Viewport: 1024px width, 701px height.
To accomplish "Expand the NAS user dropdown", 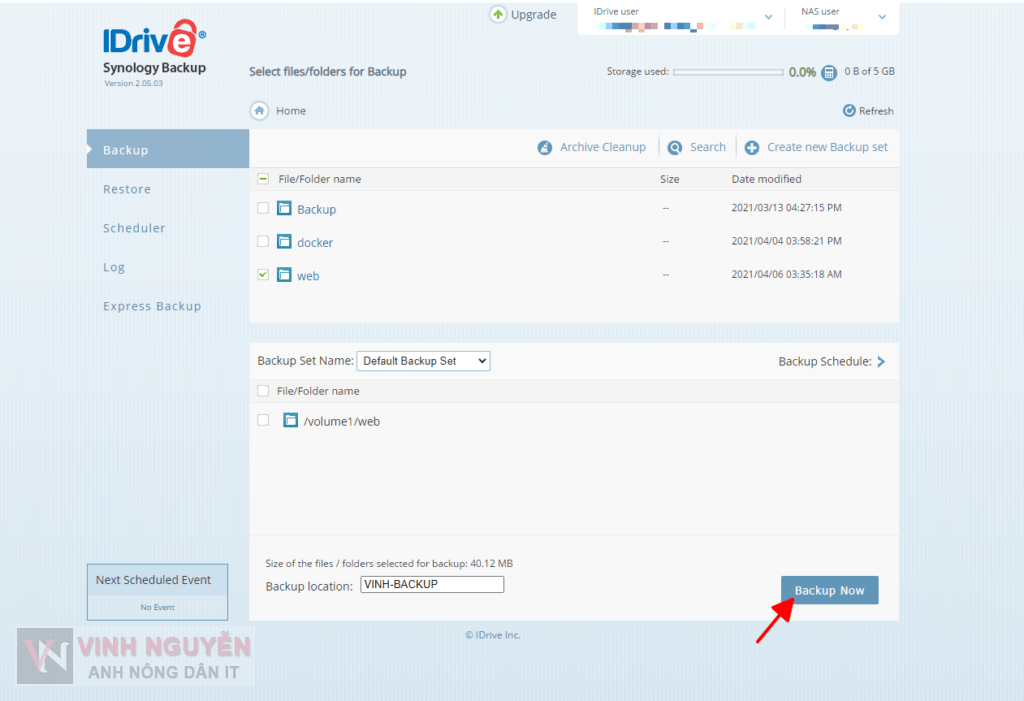I will [x=882, y=17].
